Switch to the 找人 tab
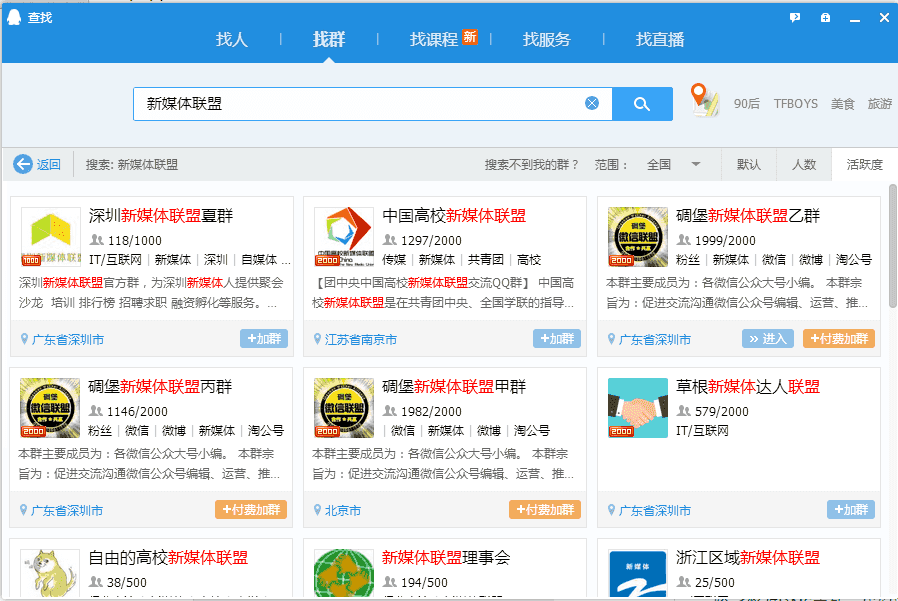The width and height of the screenshot is (898, 601). 232,40
